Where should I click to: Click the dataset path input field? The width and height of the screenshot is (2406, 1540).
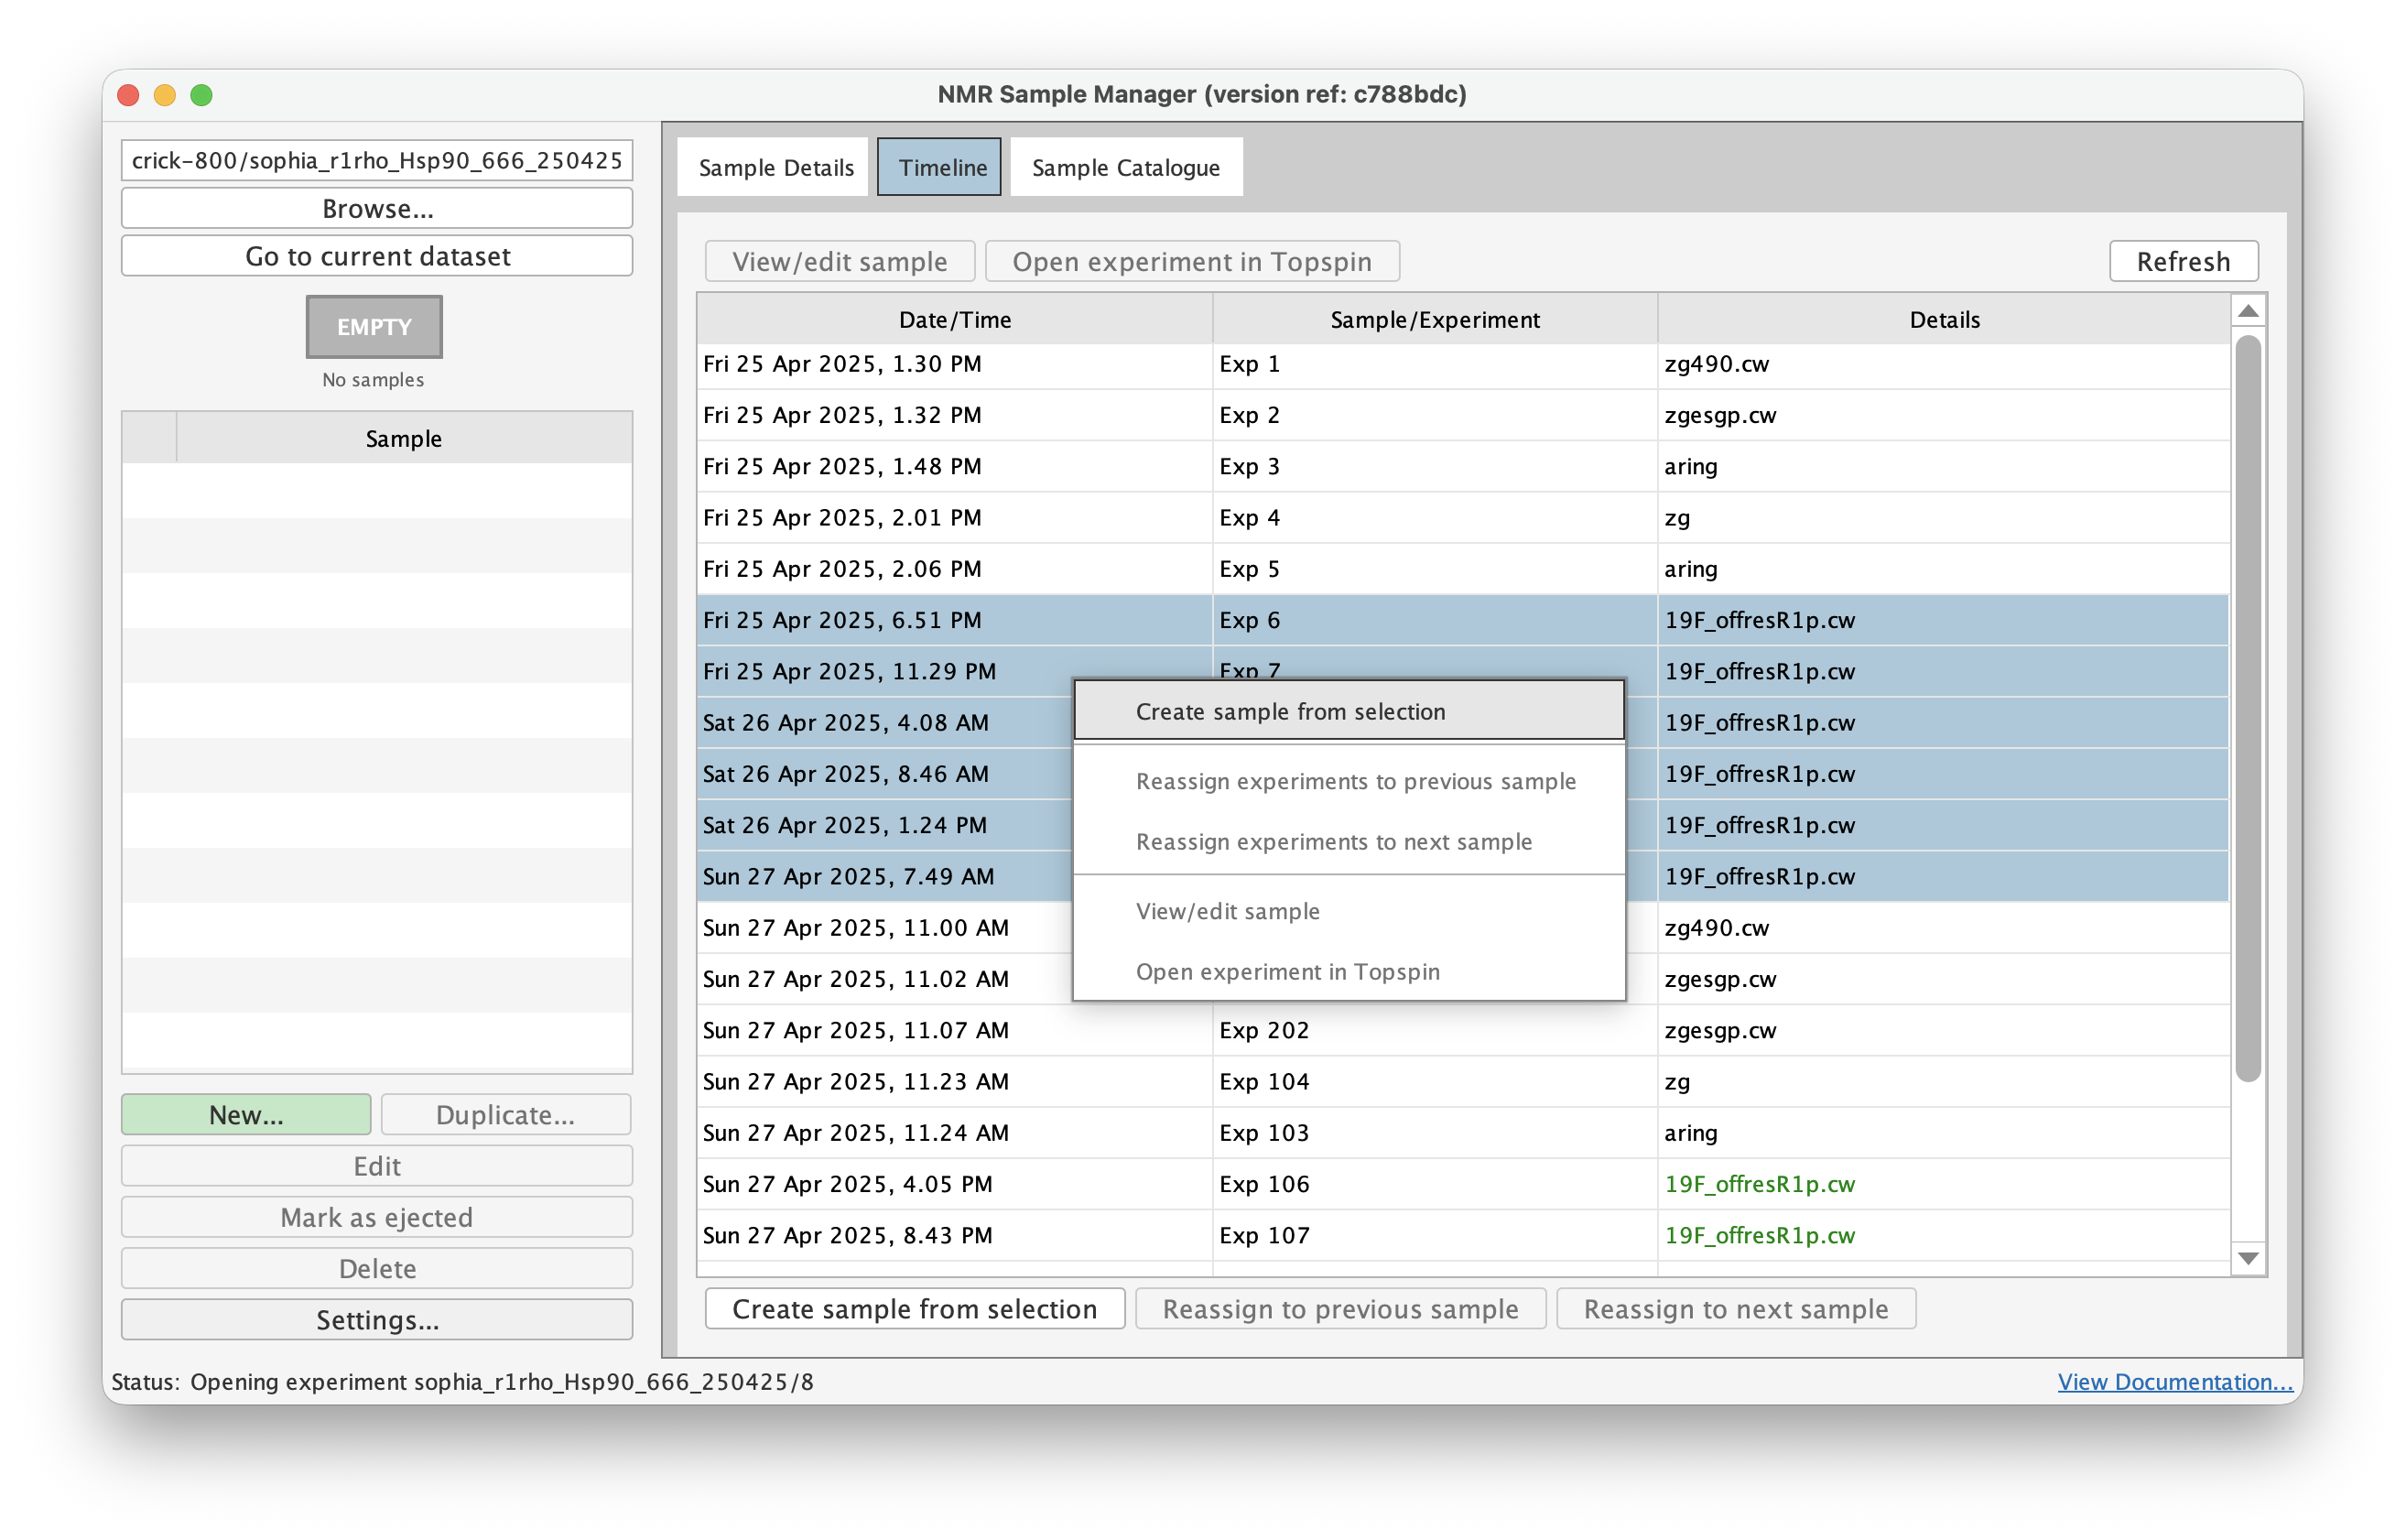[377, 158]
